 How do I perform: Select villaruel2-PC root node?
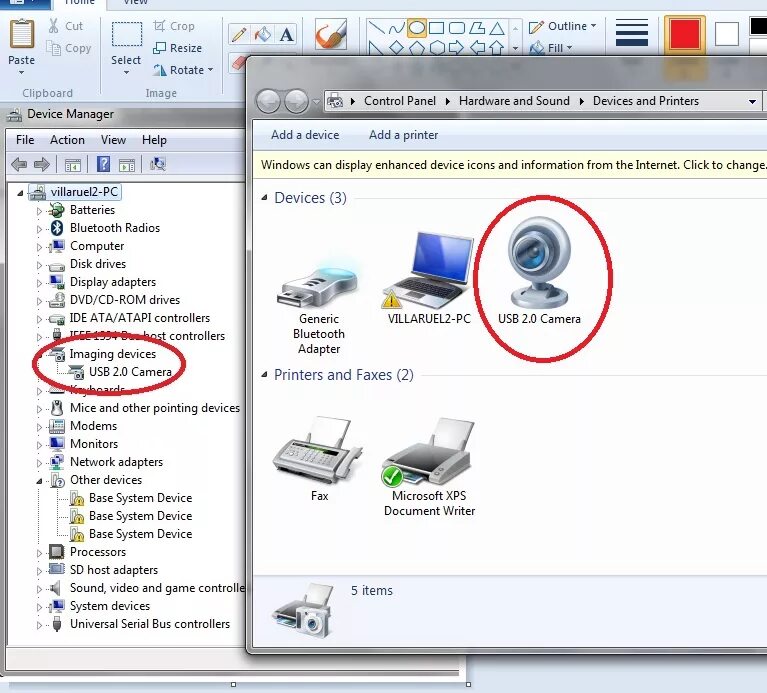84,192
